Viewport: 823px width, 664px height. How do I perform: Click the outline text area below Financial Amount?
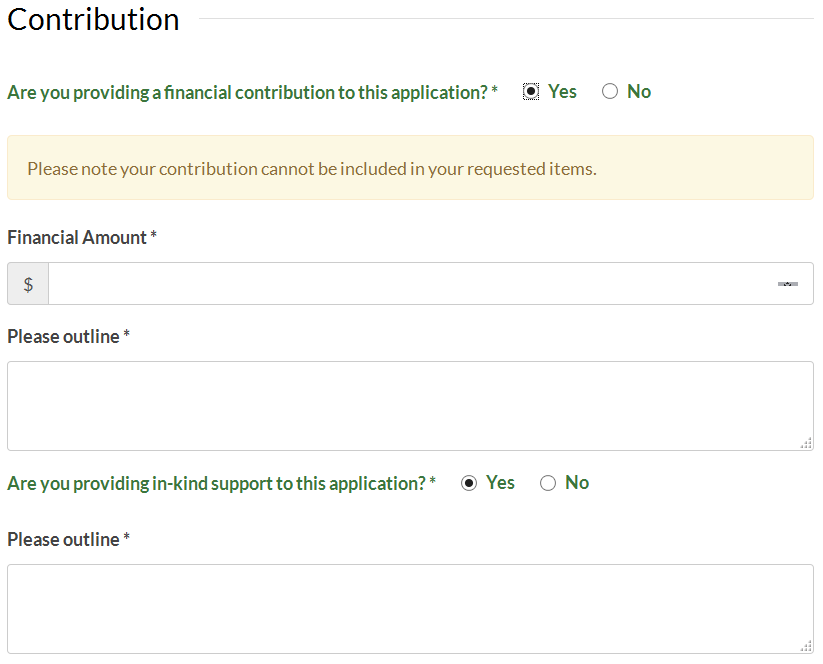[410, 406]
